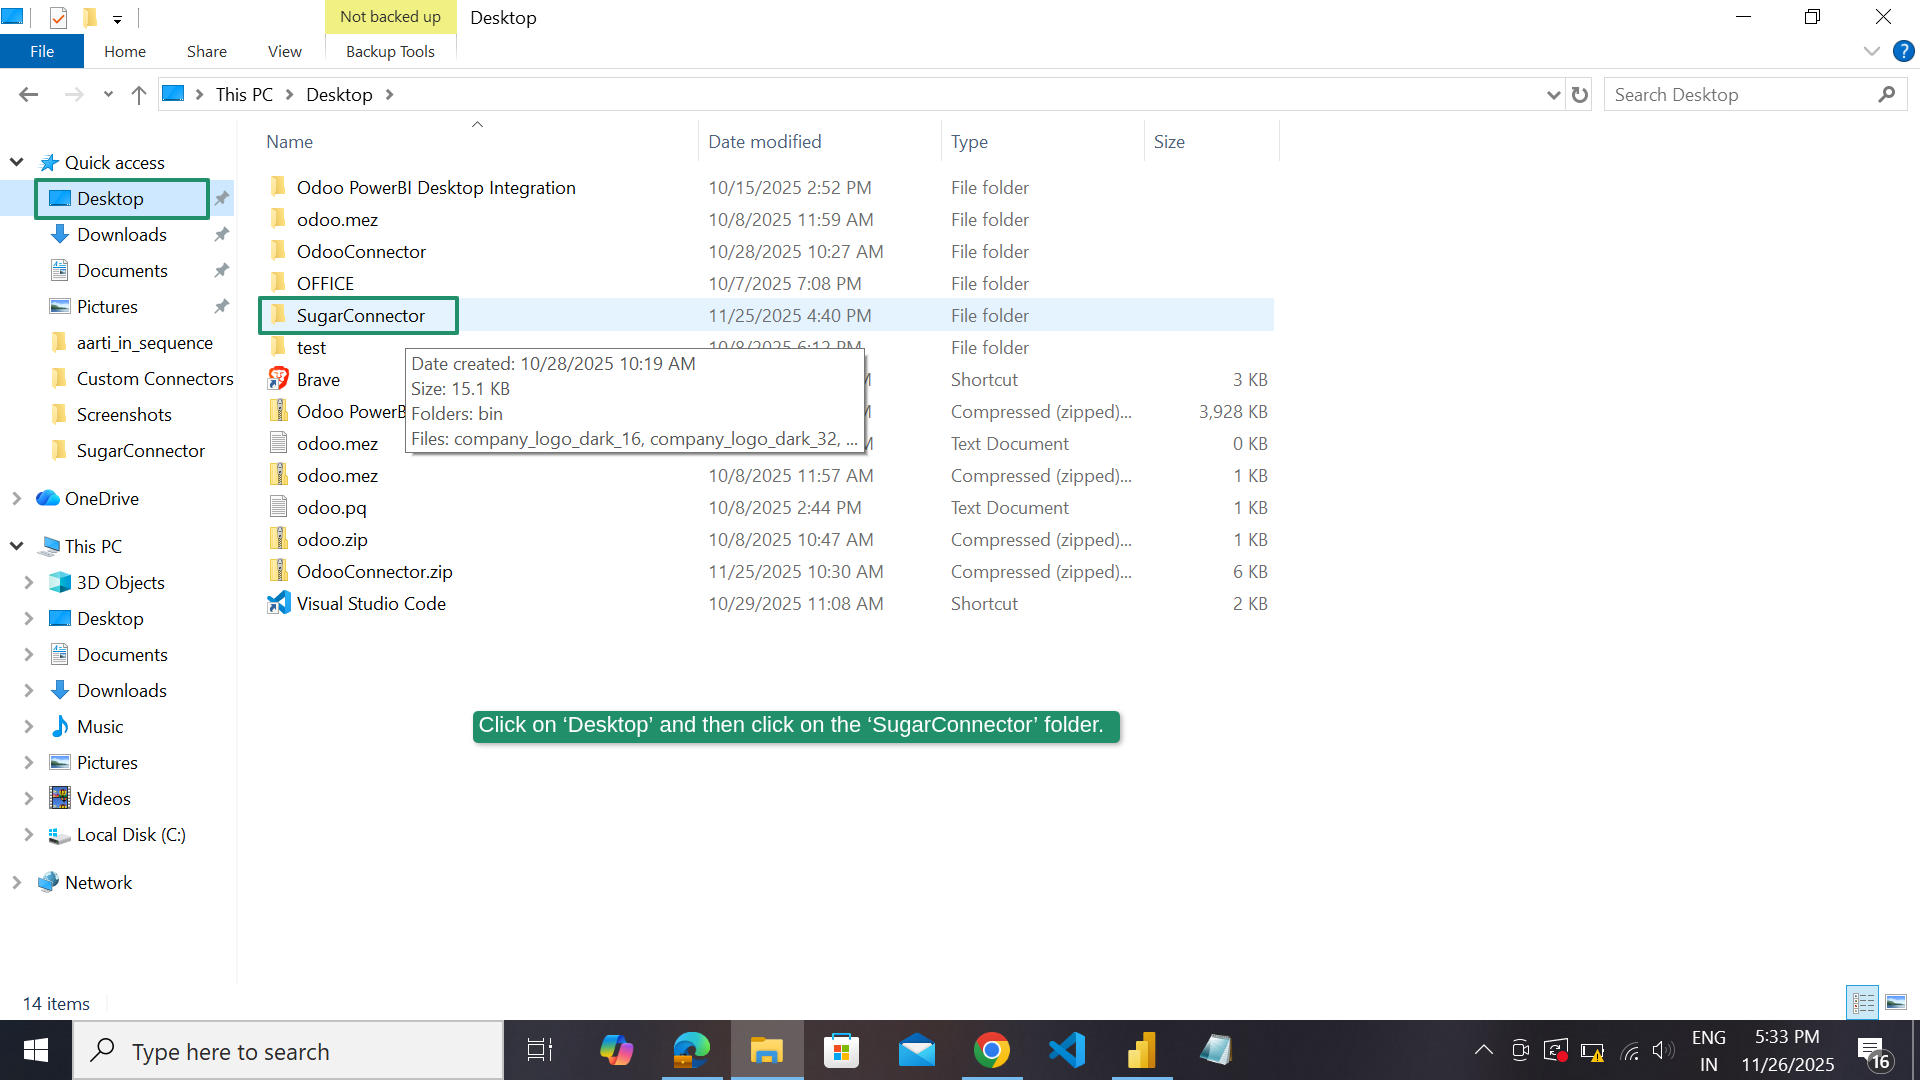The image size is (1920, 1080).
Task: Refresh the Desktop folder view
Action: (1580, 93)
